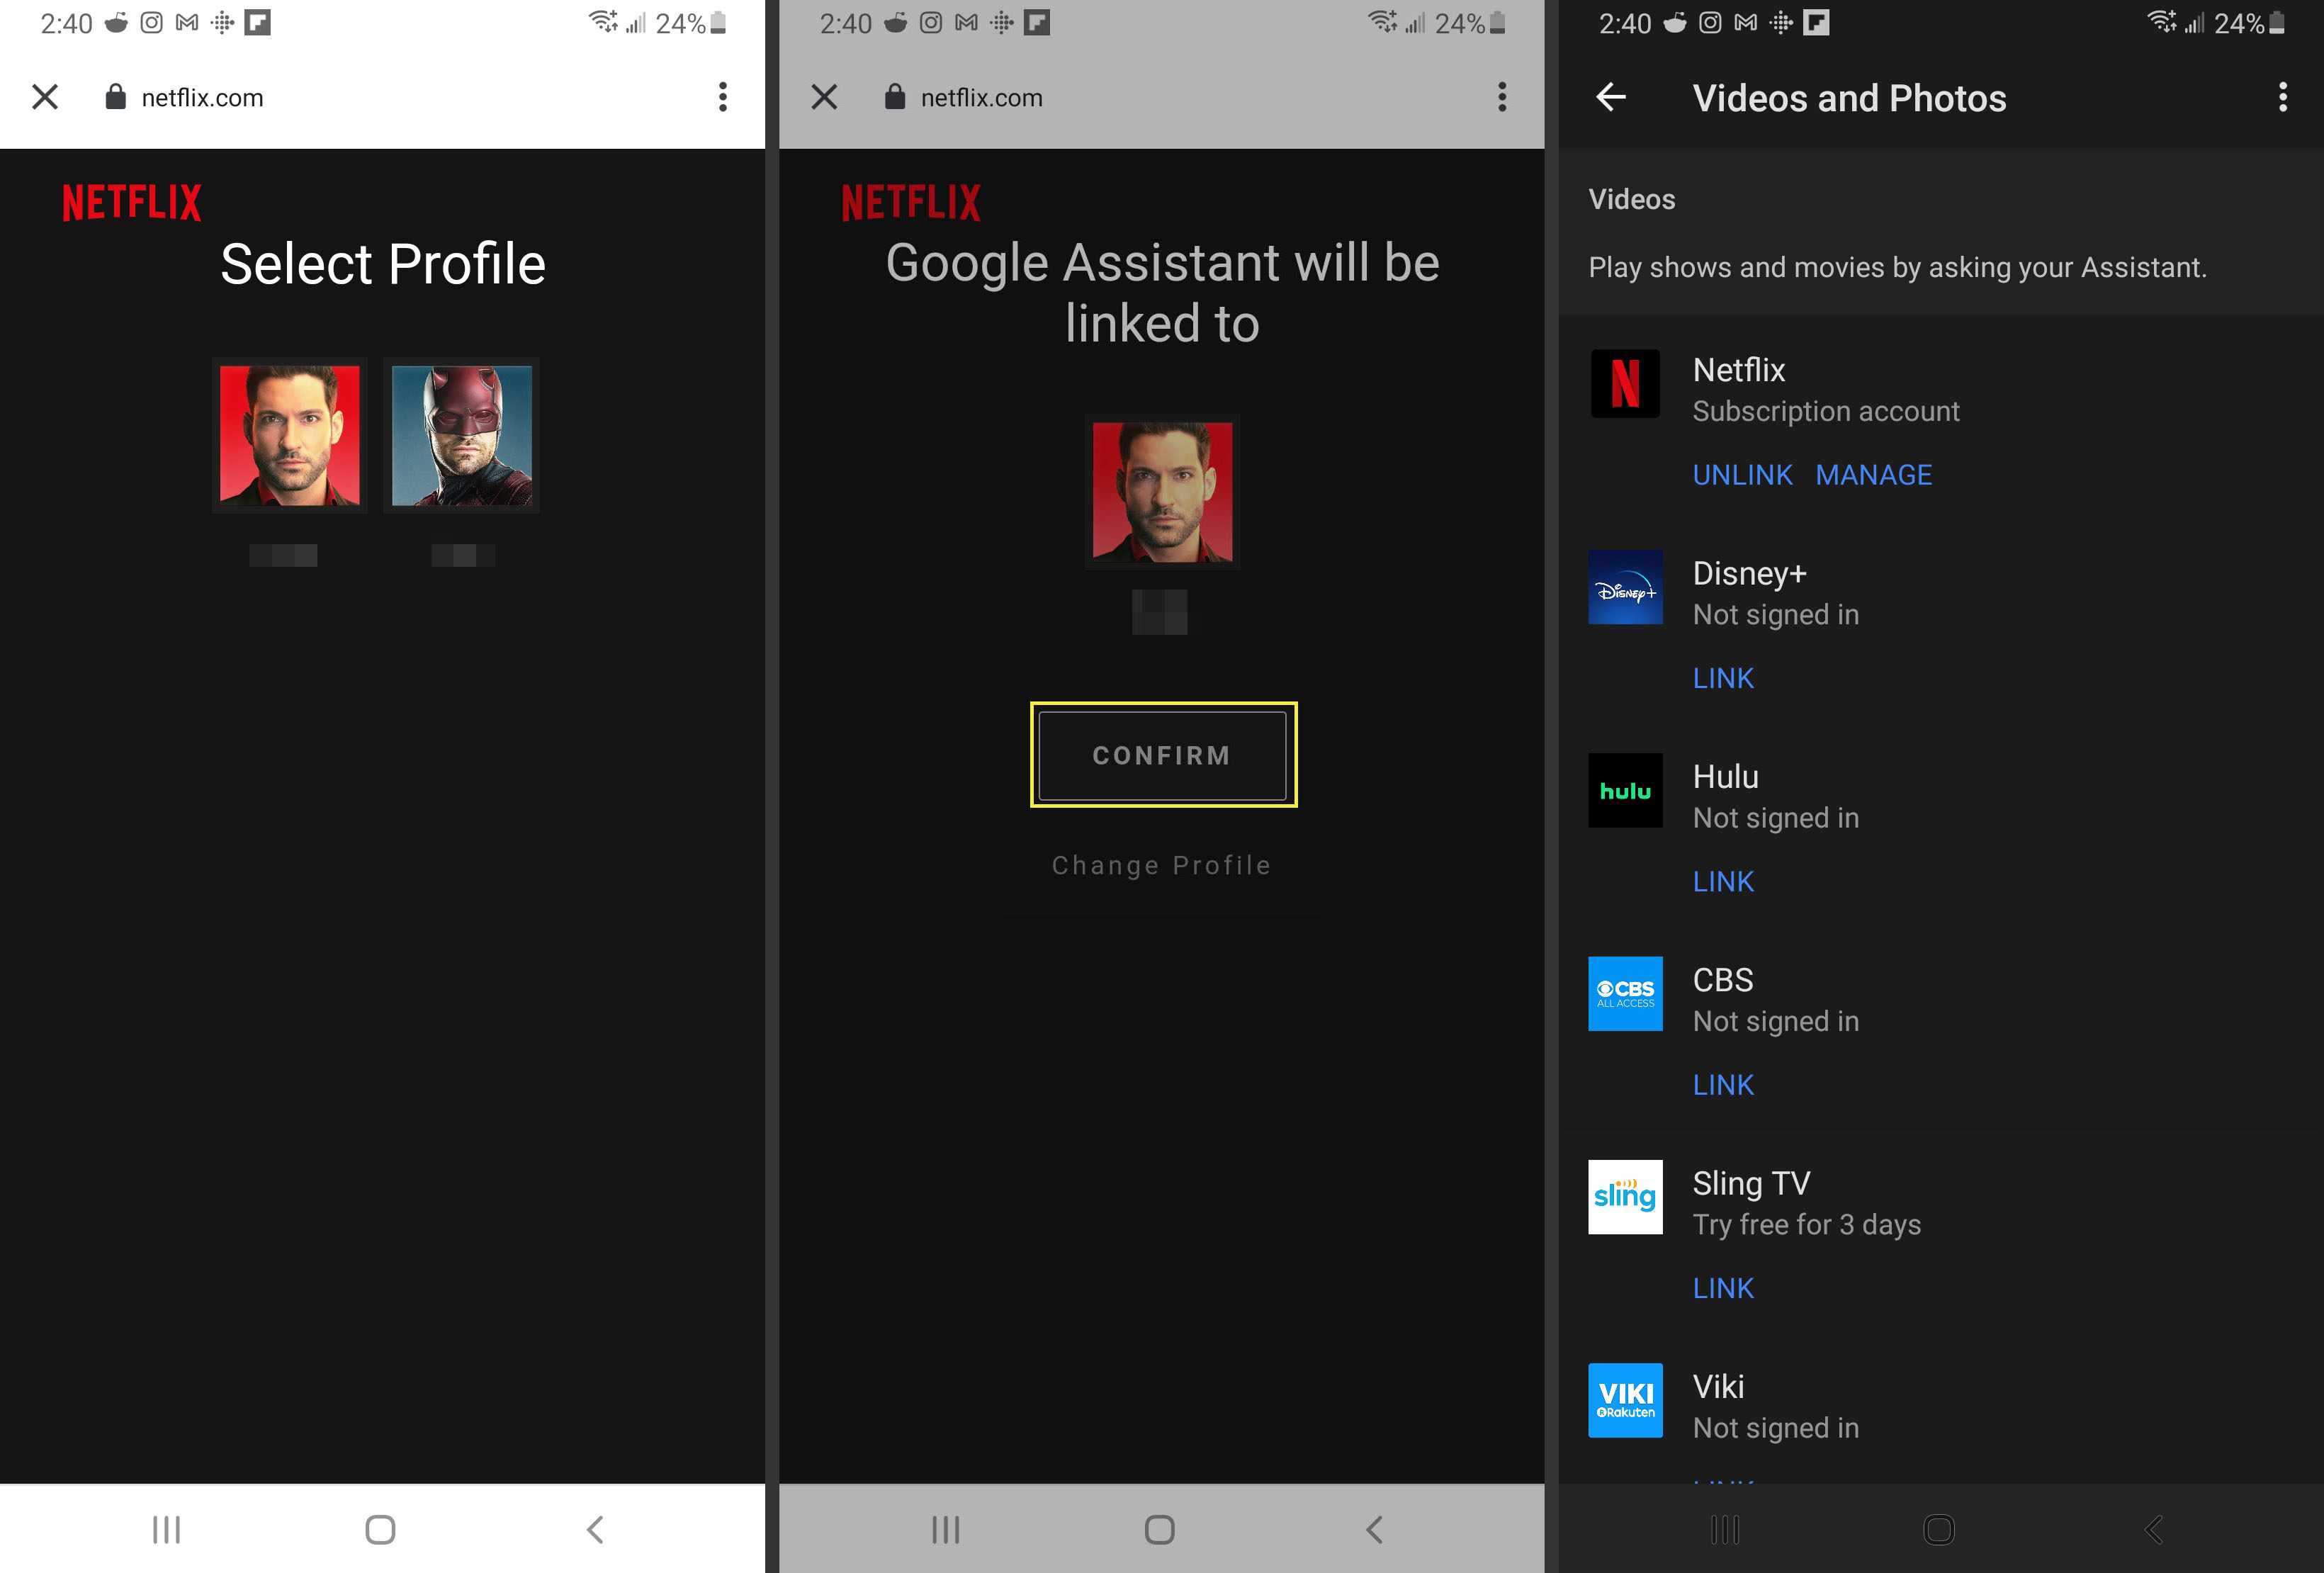The height and width of the screenshot is (1573, 2324).
Task: Tap back navigation on Videos and Photos screen
Action: click(x=2153, y=1529)
